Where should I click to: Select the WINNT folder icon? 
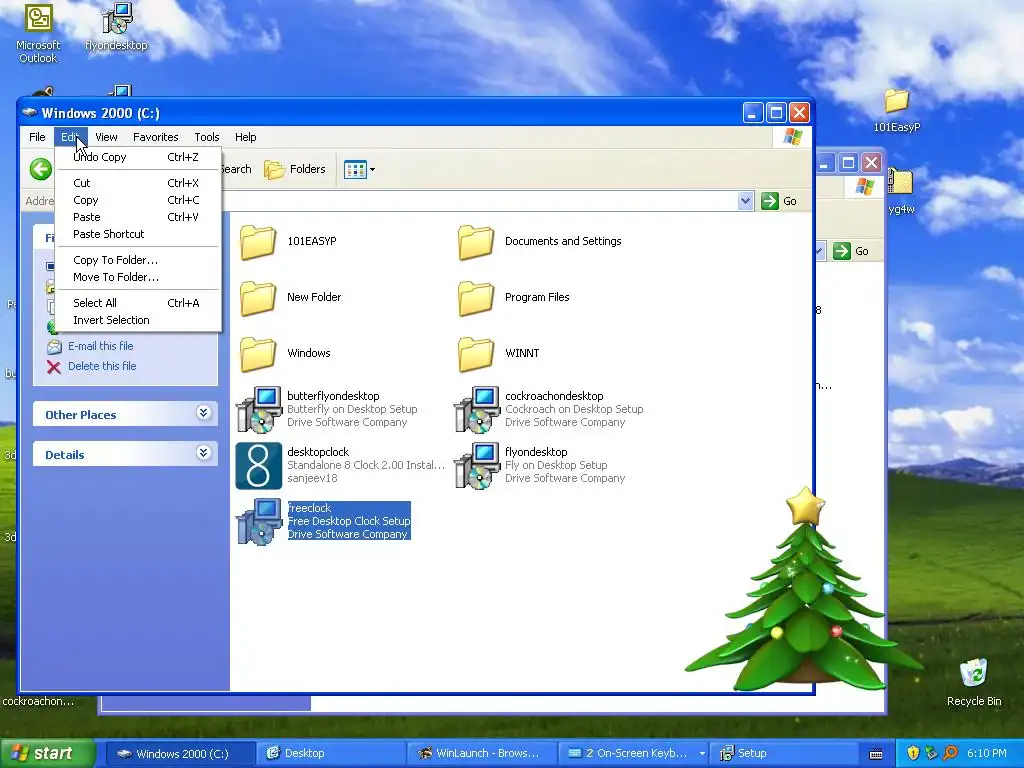point(475,353)
